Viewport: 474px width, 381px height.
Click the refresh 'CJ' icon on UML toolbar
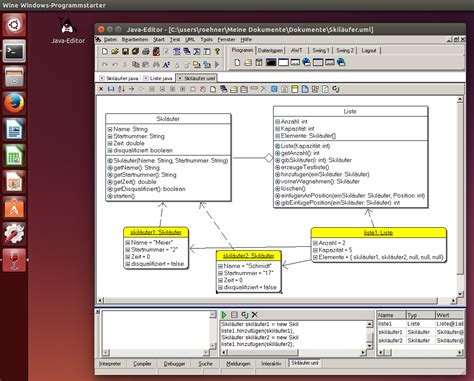tap(336, 89)
